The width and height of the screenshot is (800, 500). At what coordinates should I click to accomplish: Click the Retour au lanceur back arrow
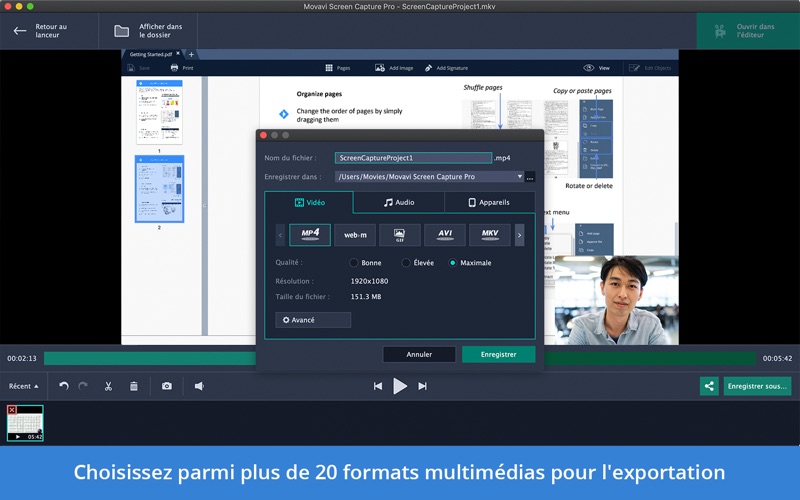(x=20, y=31)
